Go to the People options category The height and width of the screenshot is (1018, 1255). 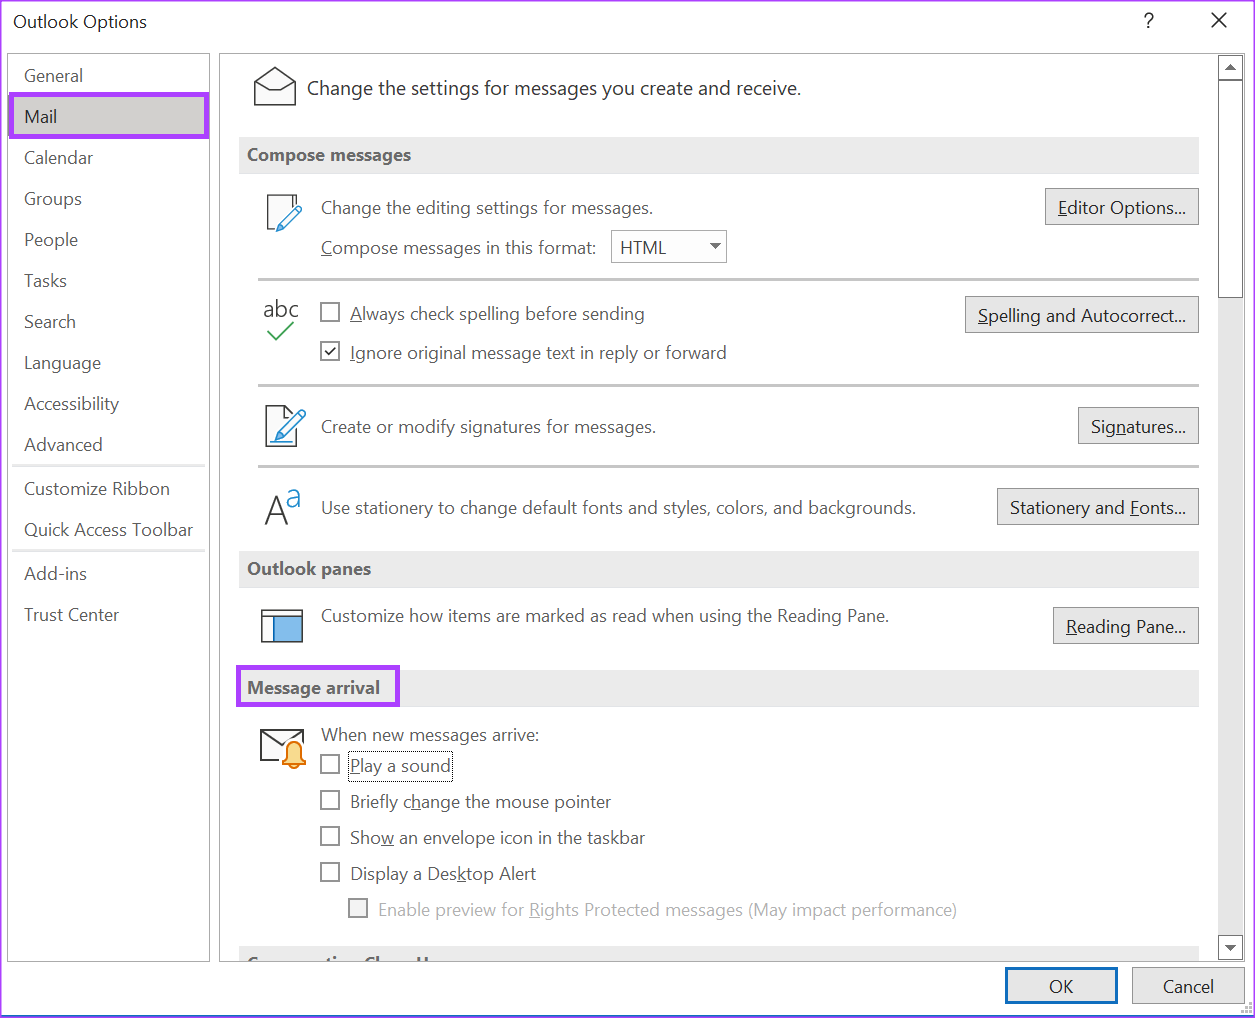[108, 240]
